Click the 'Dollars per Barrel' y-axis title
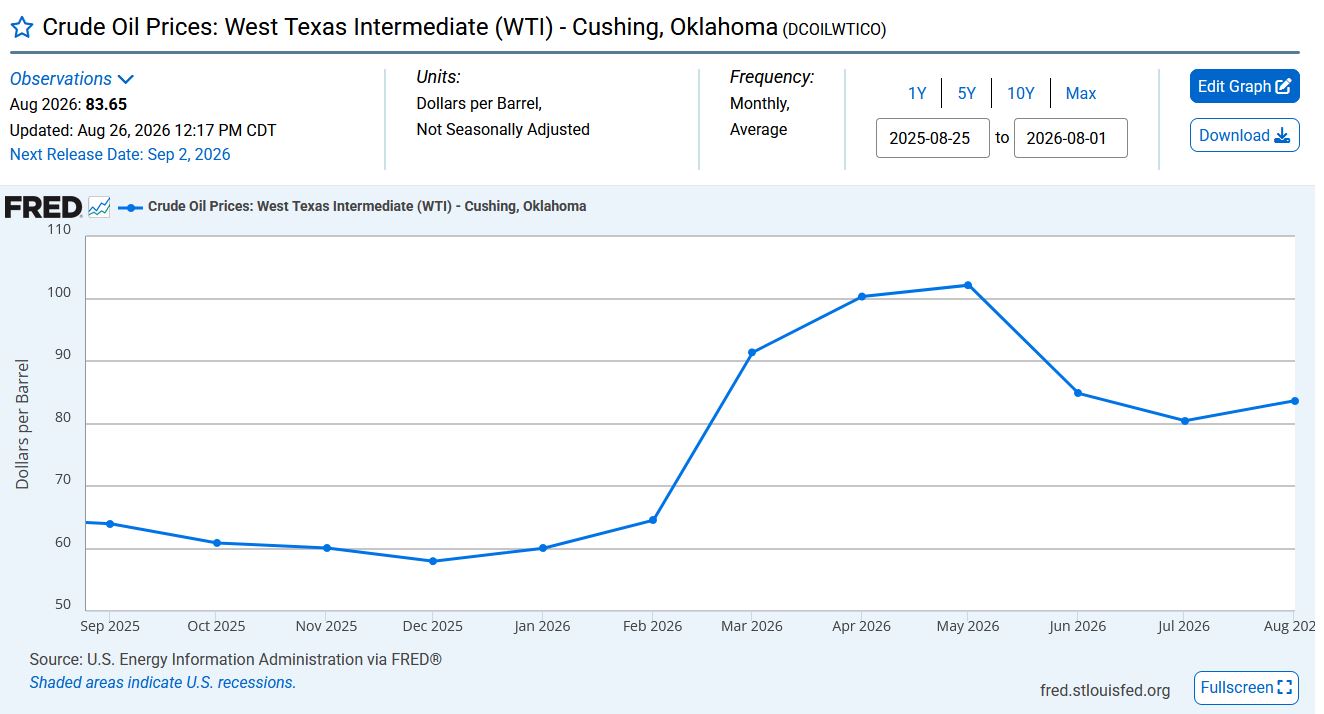Viewport: 1324px width, 714px height. click(x=22, y=424)
